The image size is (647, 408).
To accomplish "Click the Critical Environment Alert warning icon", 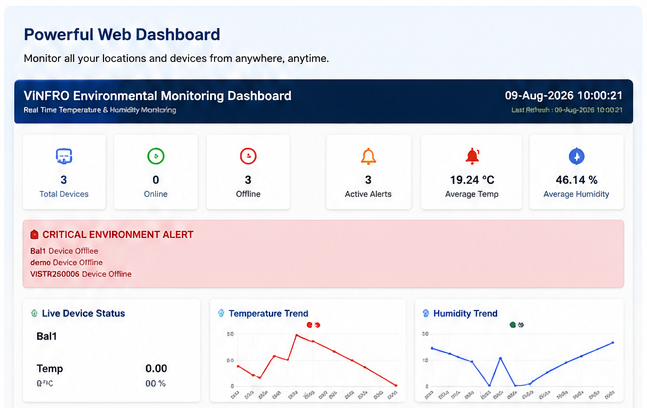I will (x=34, y=234).
